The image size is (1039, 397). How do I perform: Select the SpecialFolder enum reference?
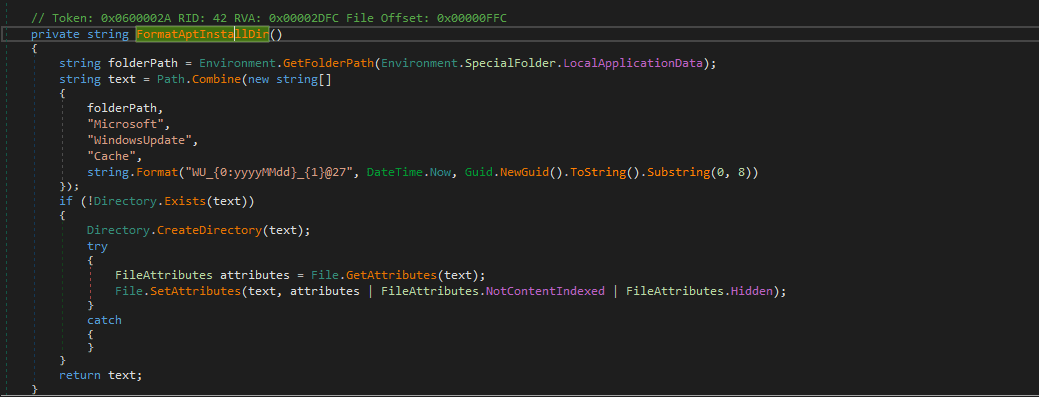(510, 64)
